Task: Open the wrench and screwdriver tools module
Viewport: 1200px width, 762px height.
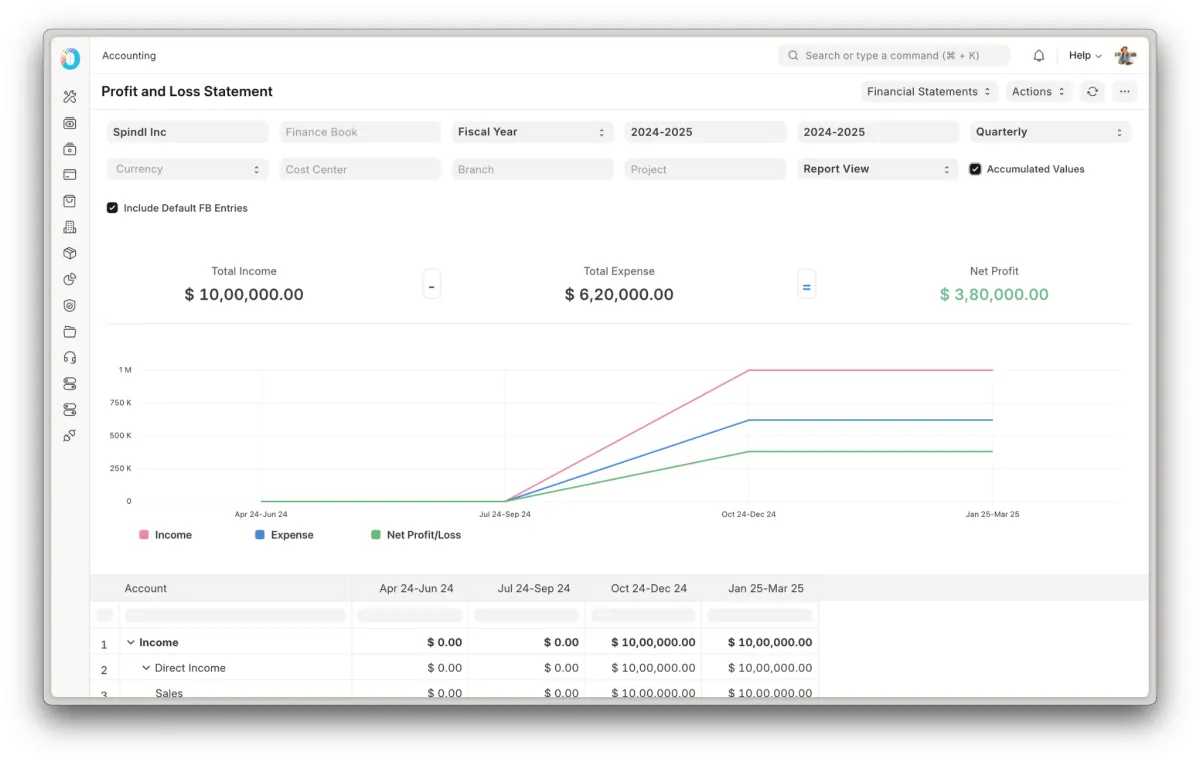Action: click(70, 97)
